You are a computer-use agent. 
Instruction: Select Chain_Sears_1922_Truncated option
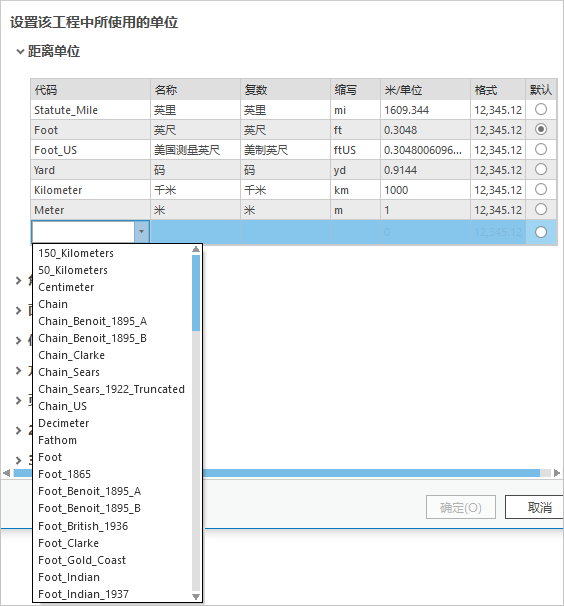point(111,389)
